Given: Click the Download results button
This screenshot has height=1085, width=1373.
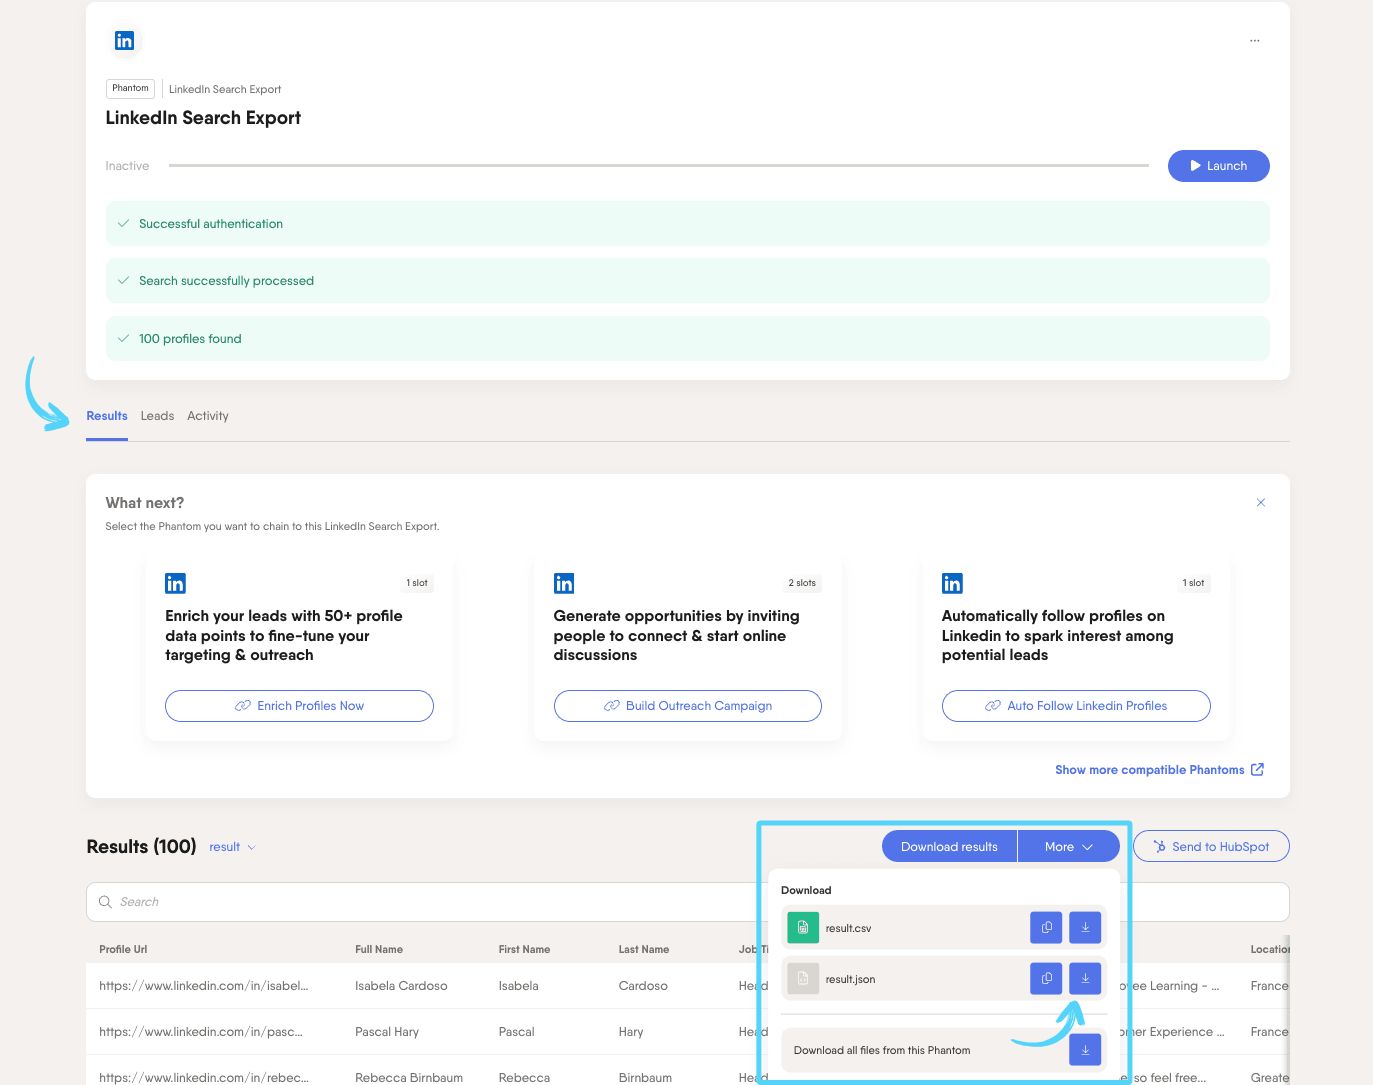Looking at the screenshot, I should coord(949,847).
